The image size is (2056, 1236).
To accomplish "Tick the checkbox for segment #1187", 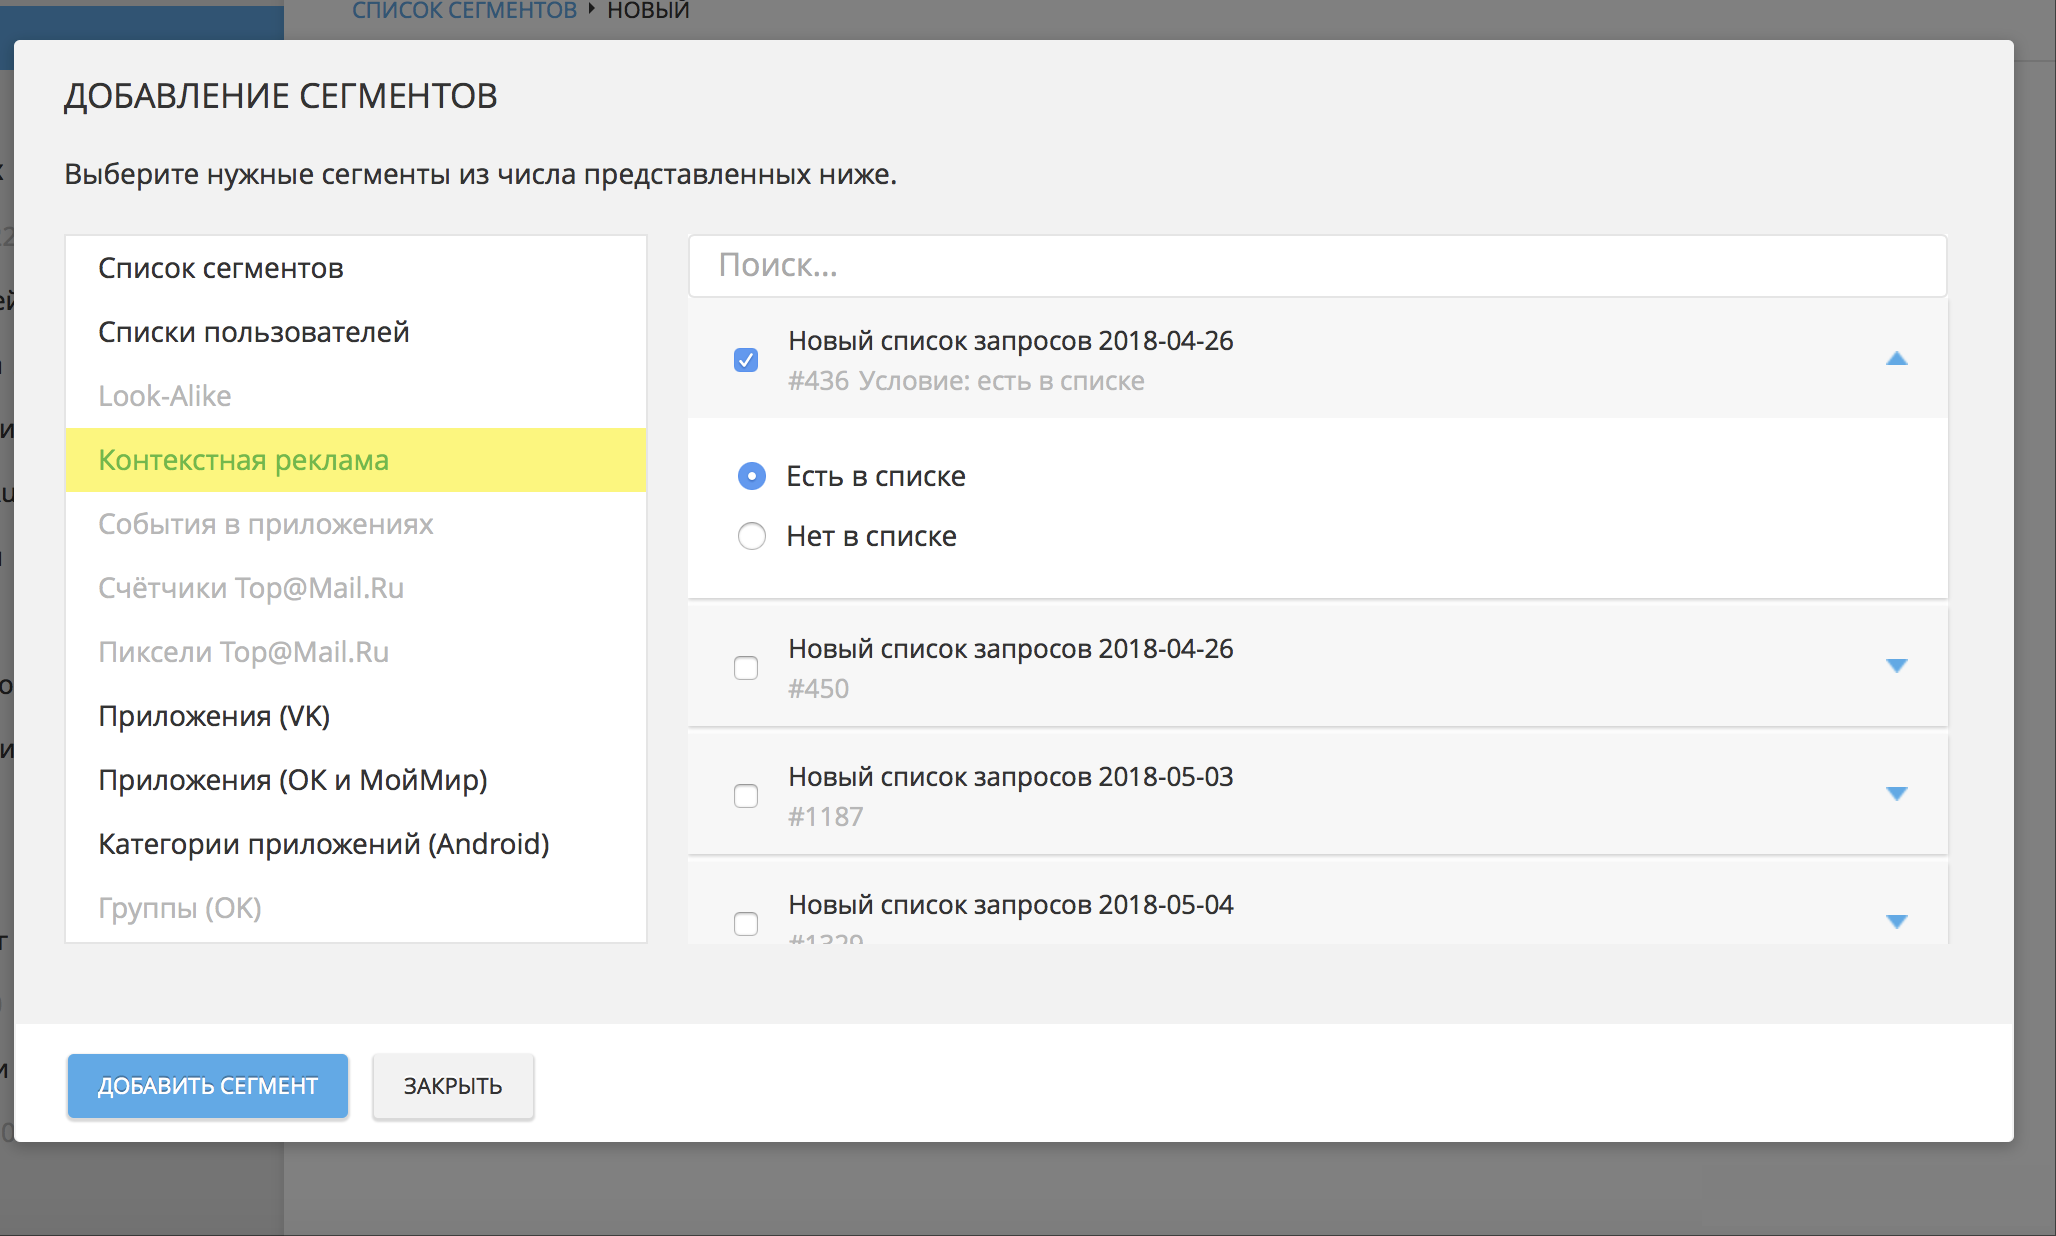I will point(746,796).
